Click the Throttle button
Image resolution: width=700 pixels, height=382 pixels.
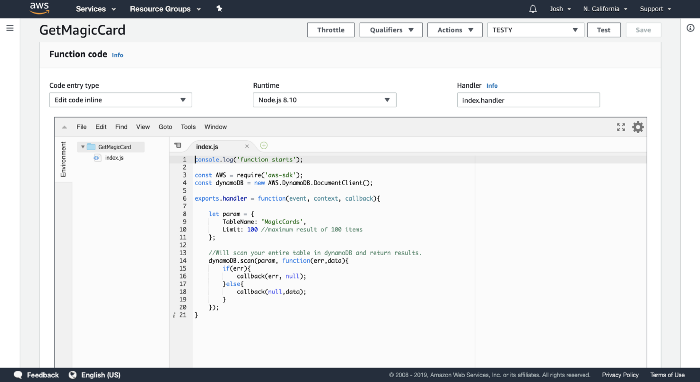point(331,30)
